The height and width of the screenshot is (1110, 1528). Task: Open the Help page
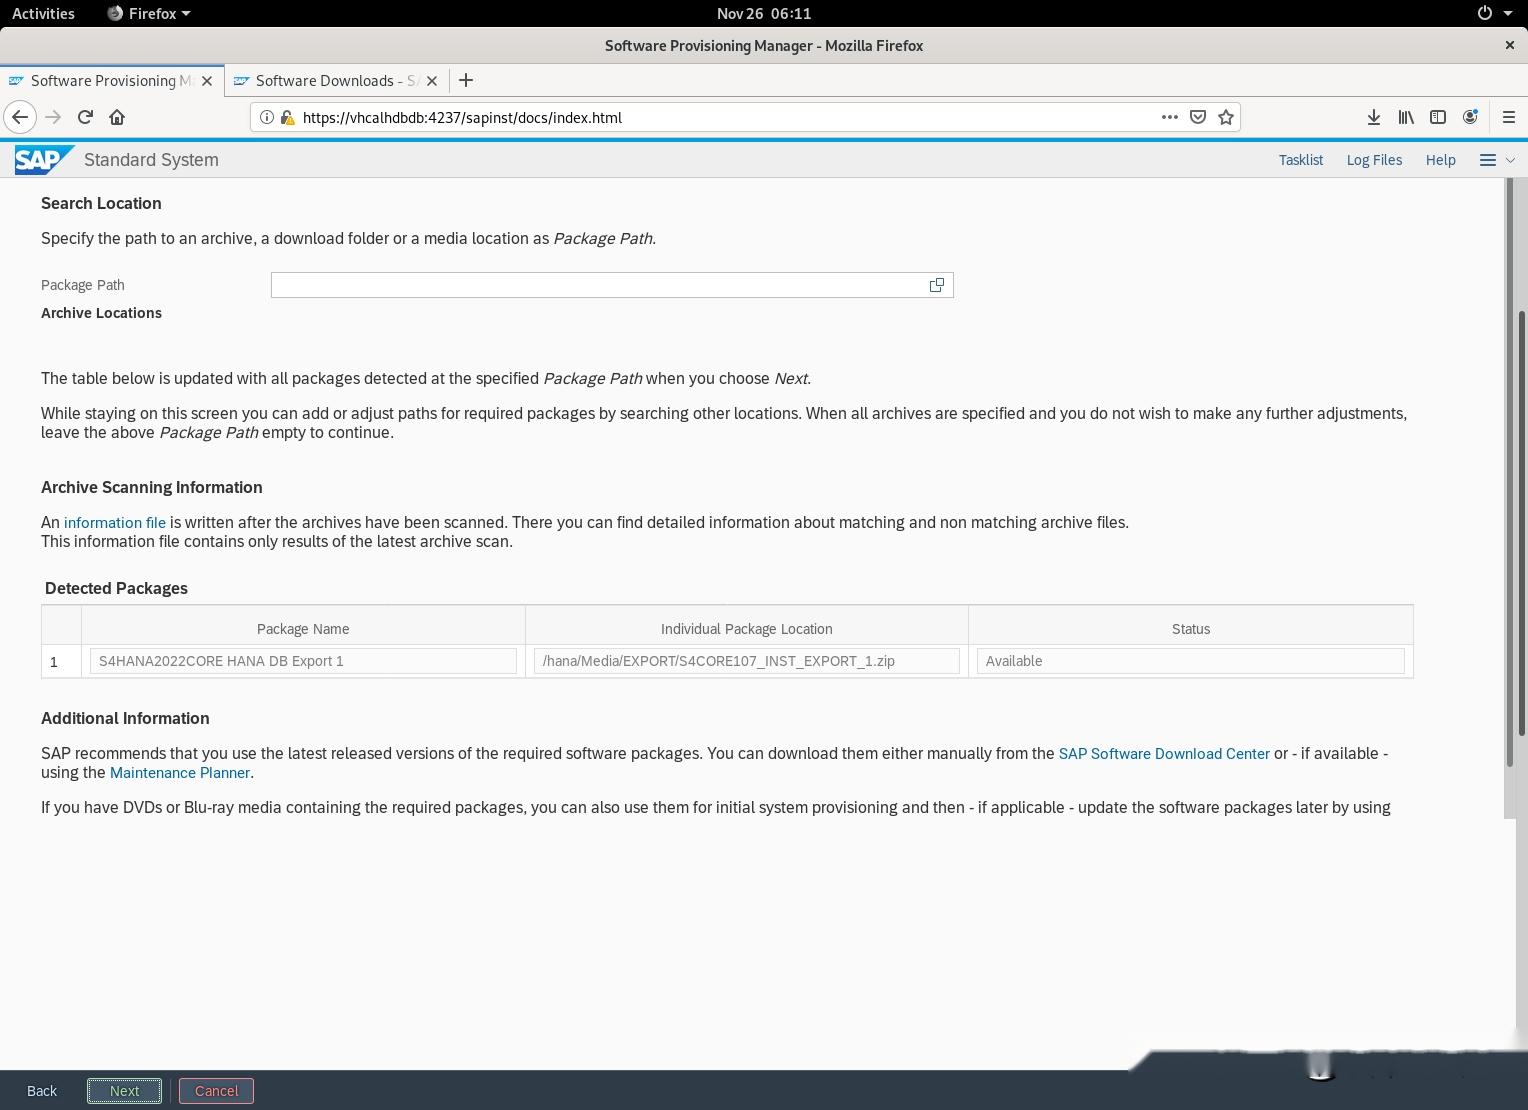pos(1441,160)
